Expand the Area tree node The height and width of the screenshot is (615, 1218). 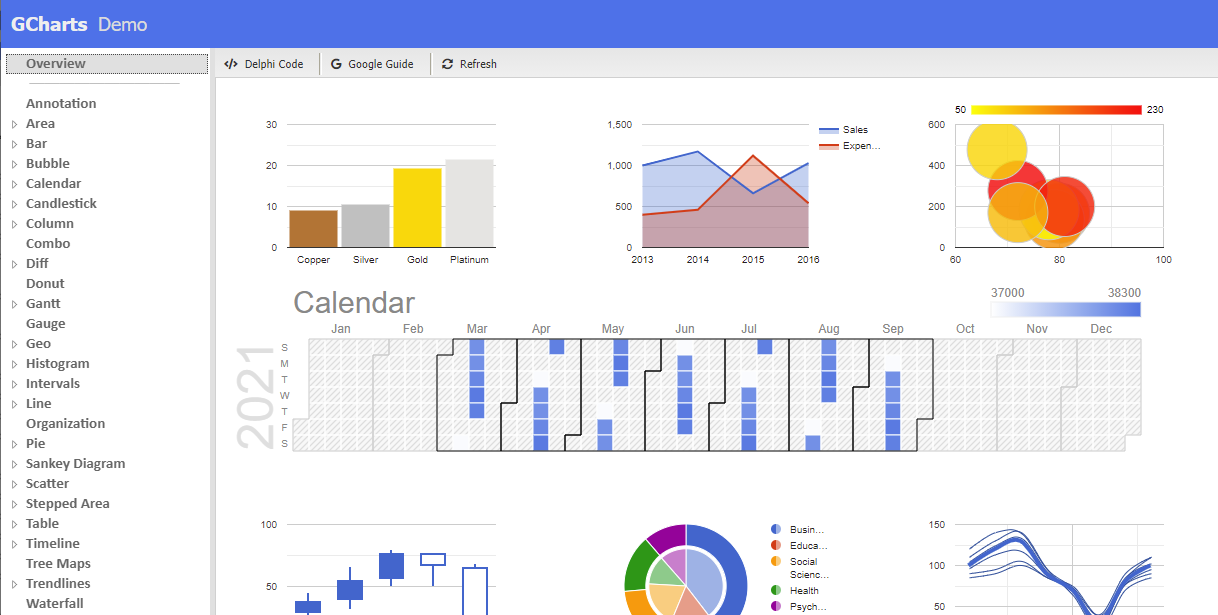pos(14,124)
